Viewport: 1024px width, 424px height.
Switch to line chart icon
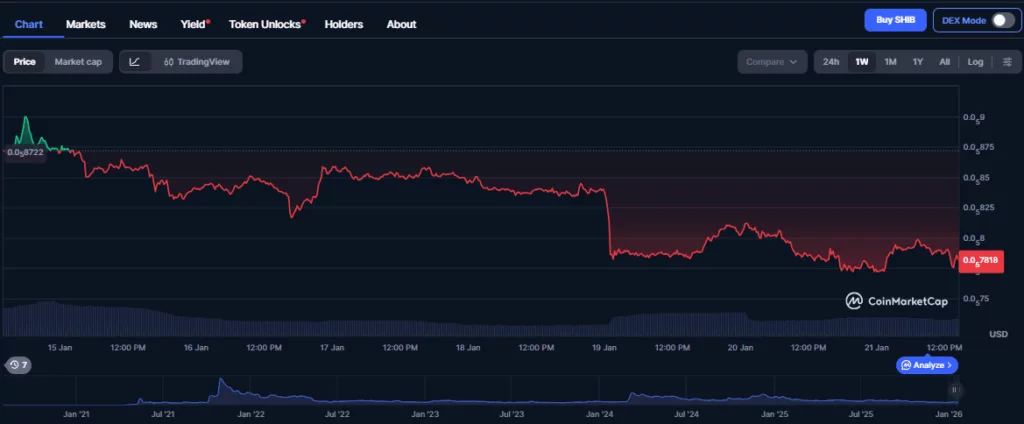point(135,62)
